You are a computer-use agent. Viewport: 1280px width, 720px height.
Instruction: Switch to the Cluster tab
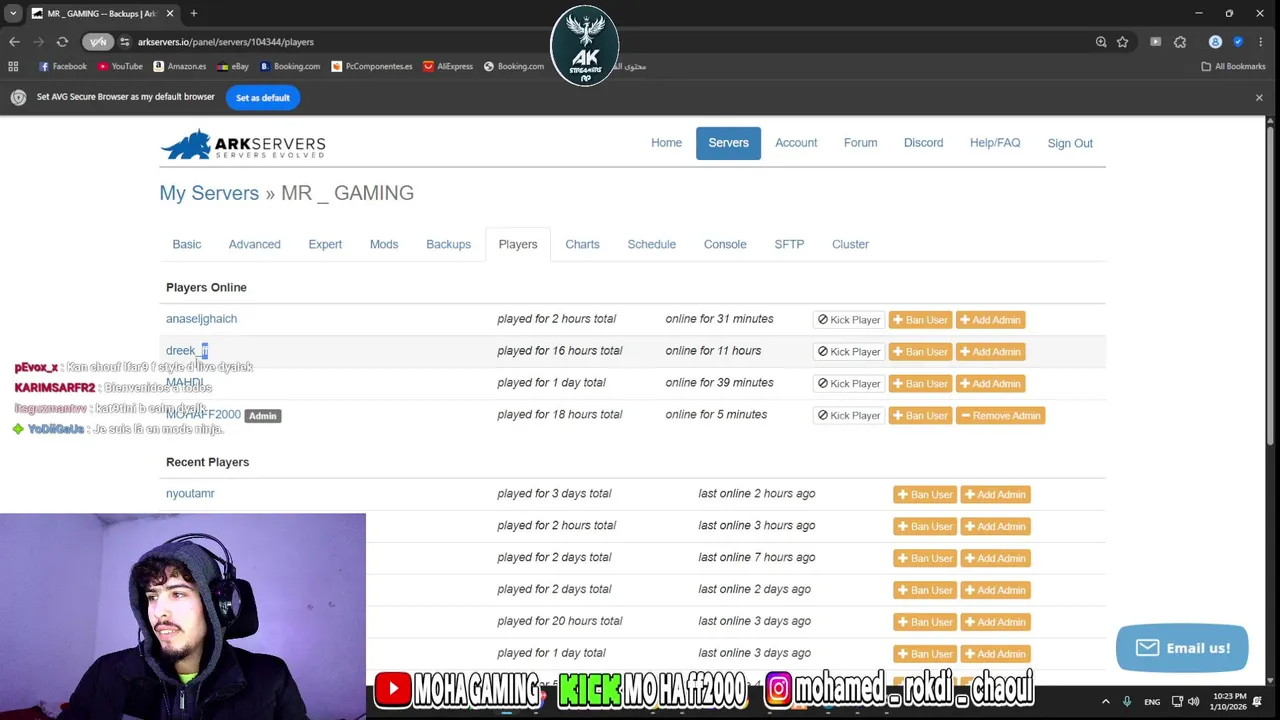tap(850, 244)
